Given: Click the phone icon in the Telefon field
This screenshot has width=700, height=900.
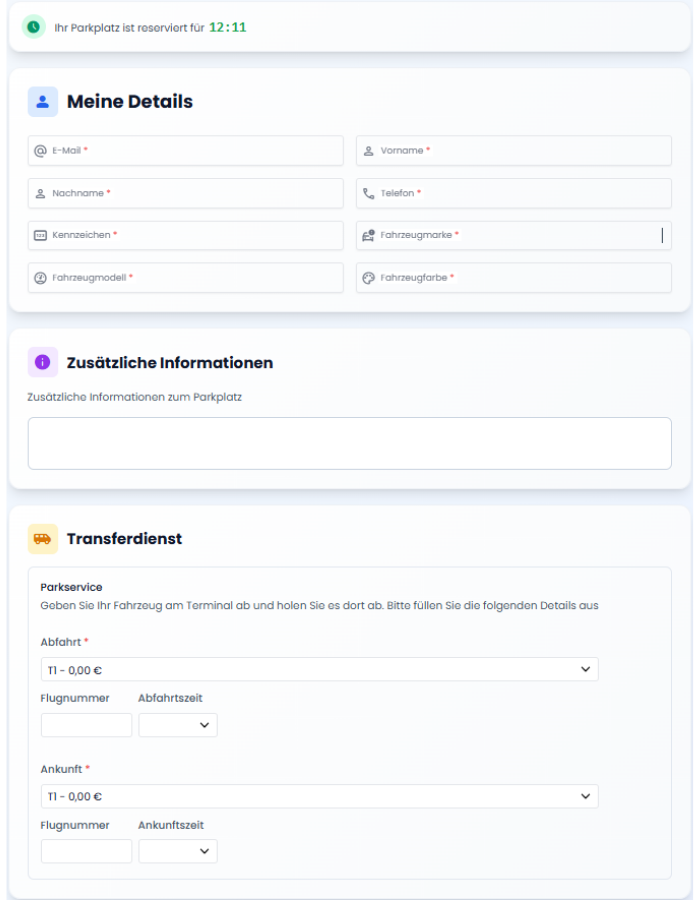Looking at the screenshot, I should (x=368, y=193).
